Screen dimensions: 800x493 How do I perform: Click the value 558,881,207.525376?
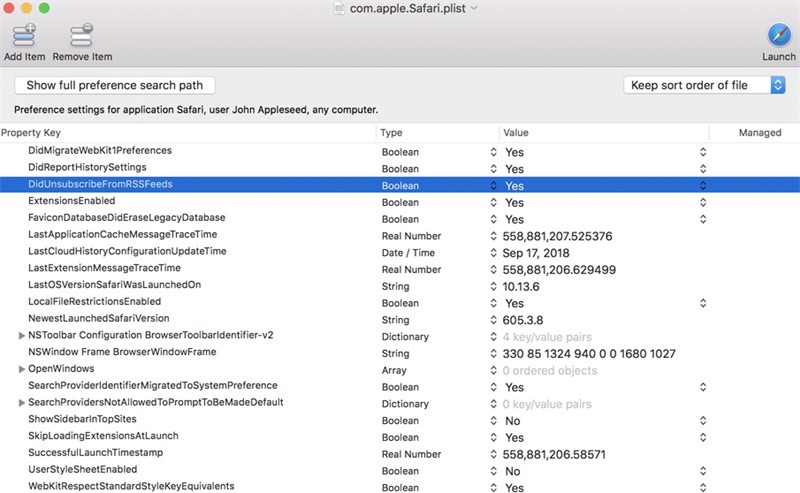point(557,236)
